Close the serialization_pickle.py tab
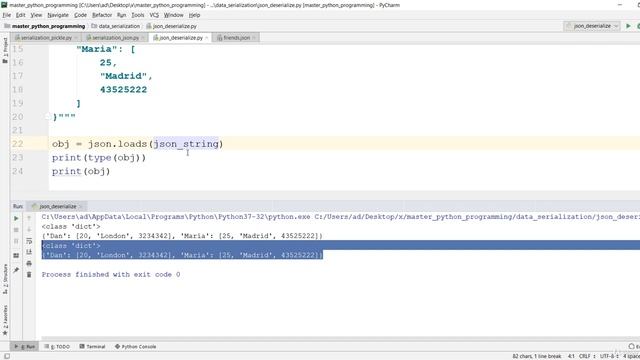Screen dimensions: 640x360 [76, 38]
